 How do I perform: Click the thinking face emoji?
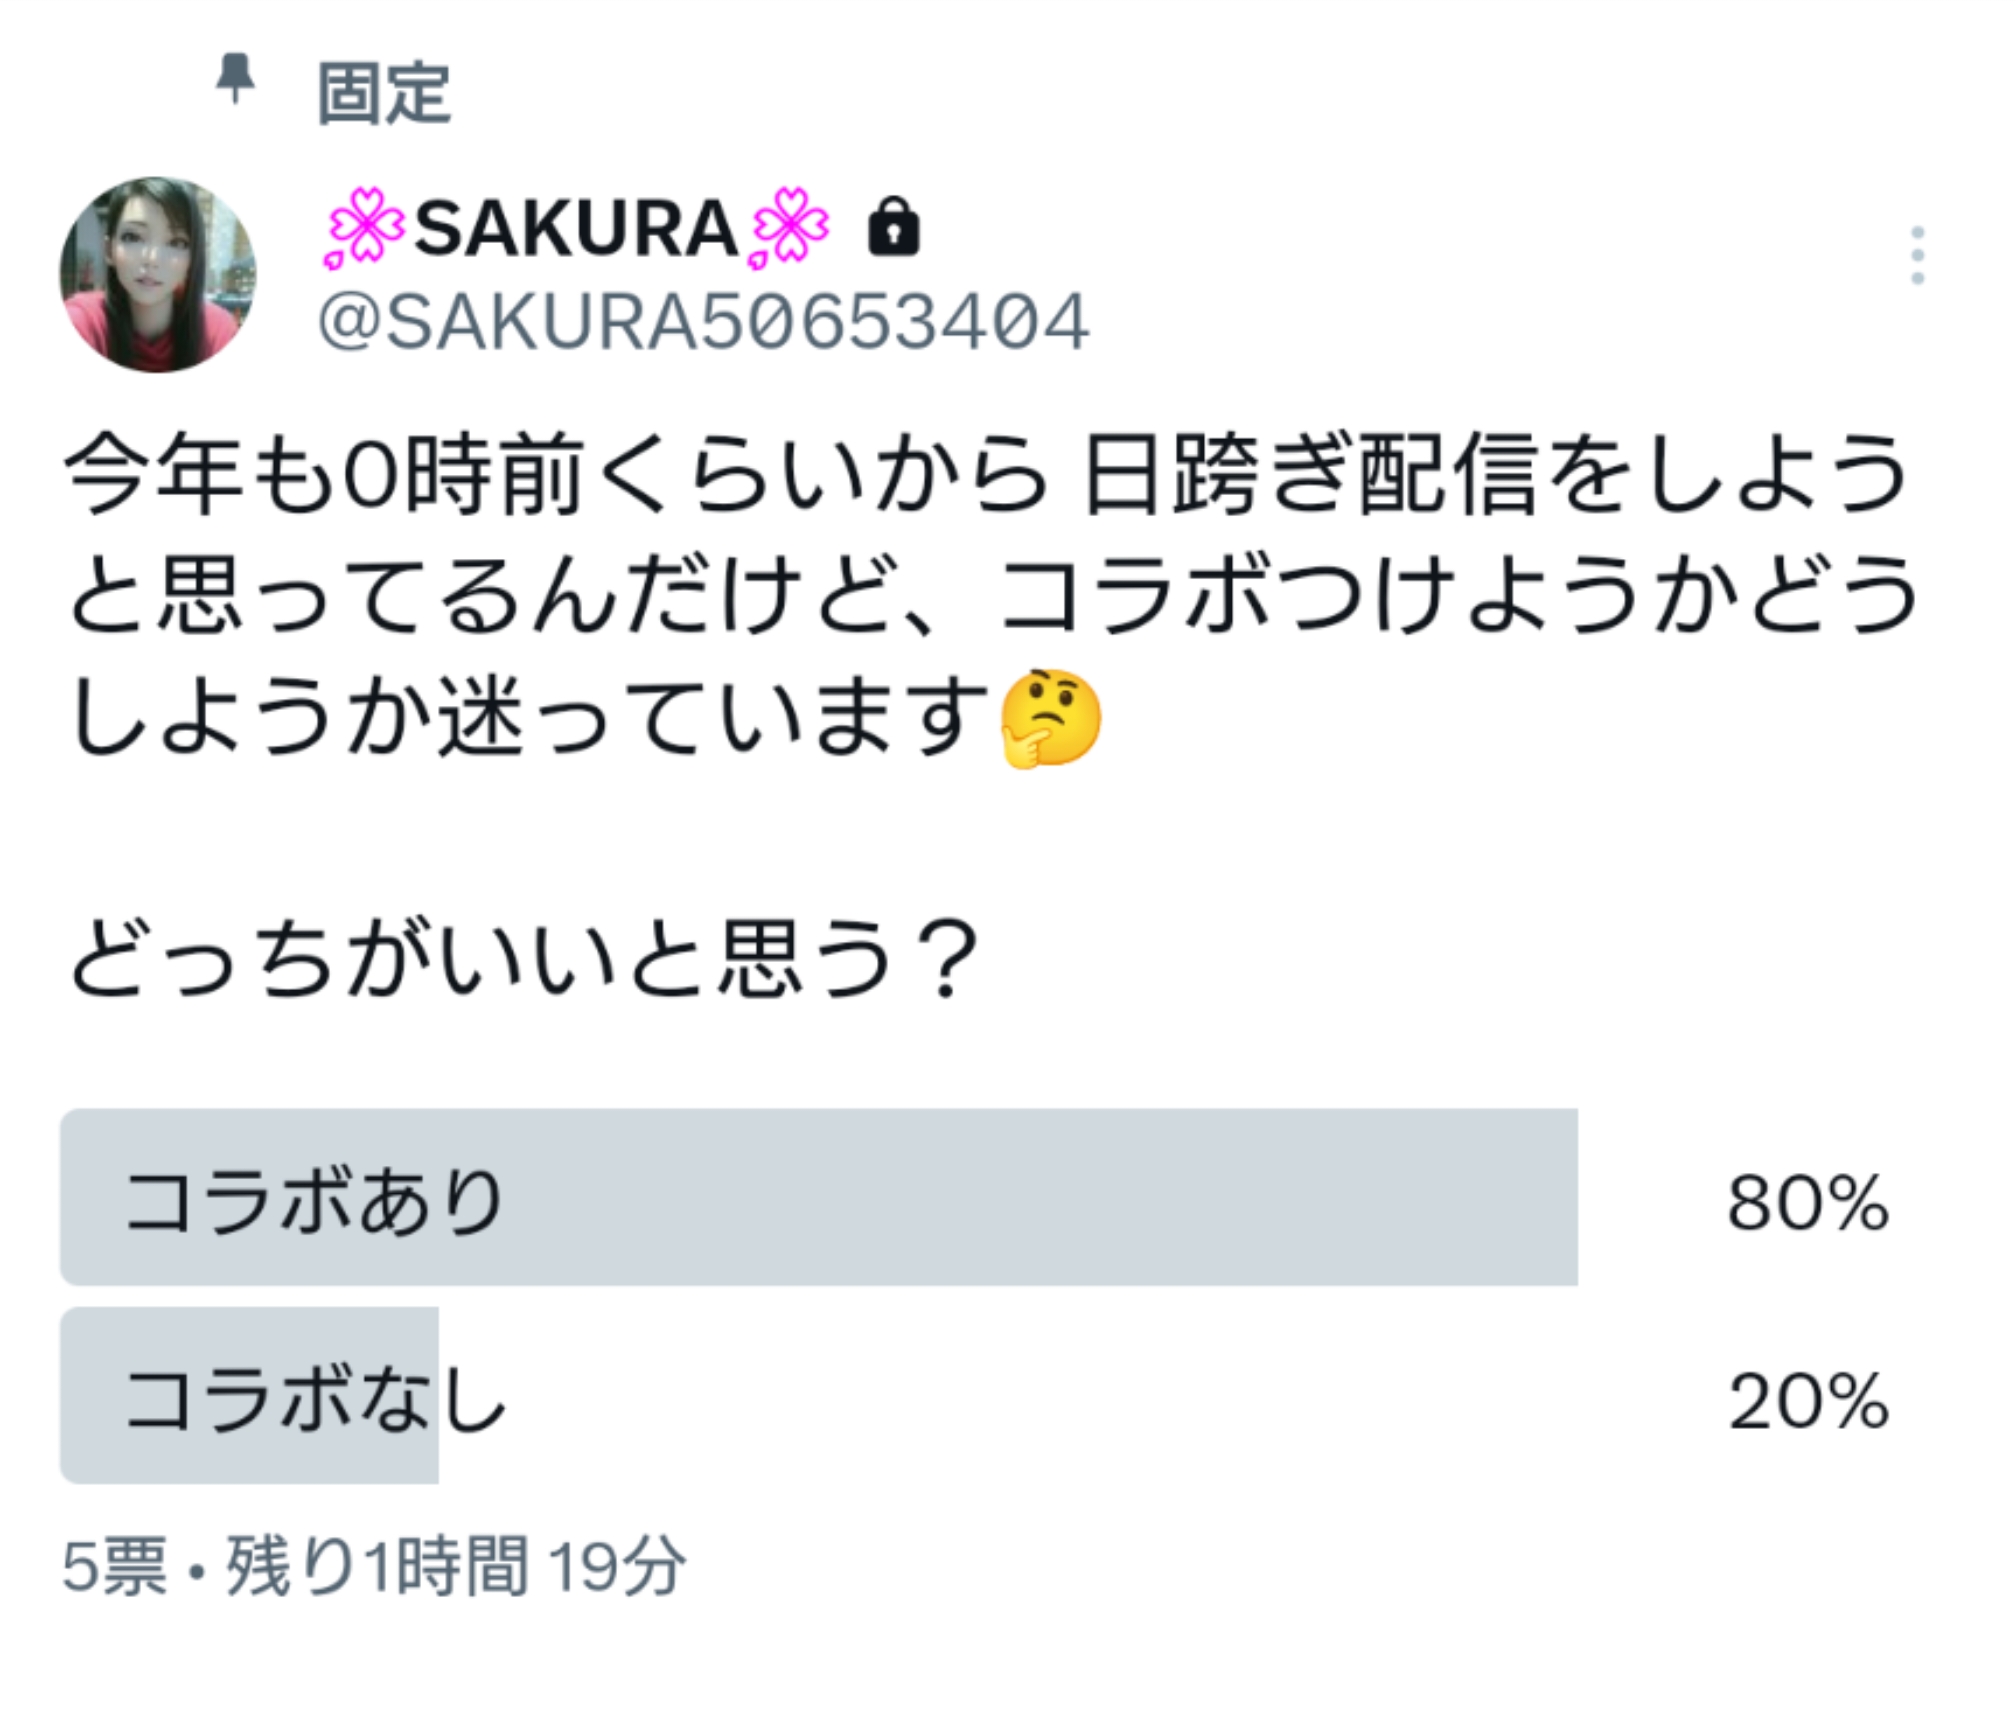(x=1050, y=719)
